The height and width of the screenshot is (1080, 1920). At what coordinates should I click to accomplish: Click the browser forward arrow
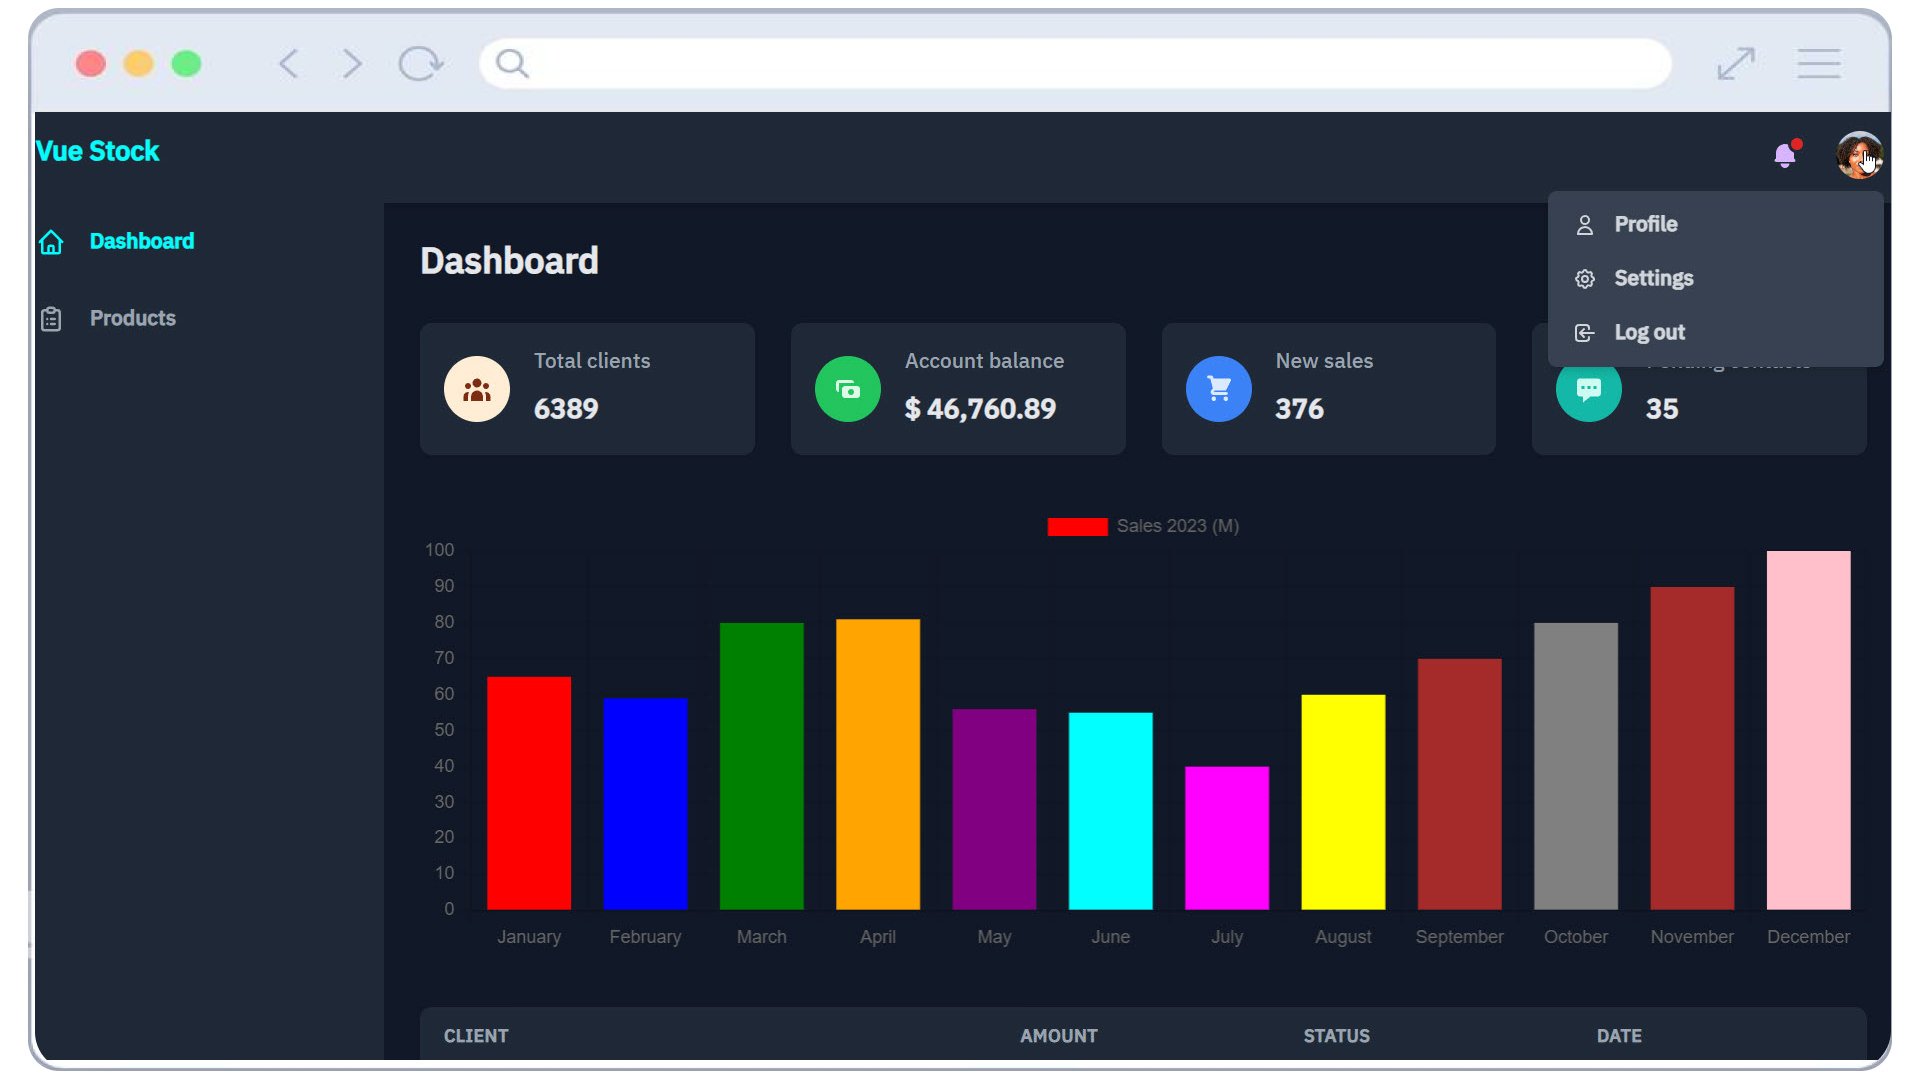click(x=351, y=64)
